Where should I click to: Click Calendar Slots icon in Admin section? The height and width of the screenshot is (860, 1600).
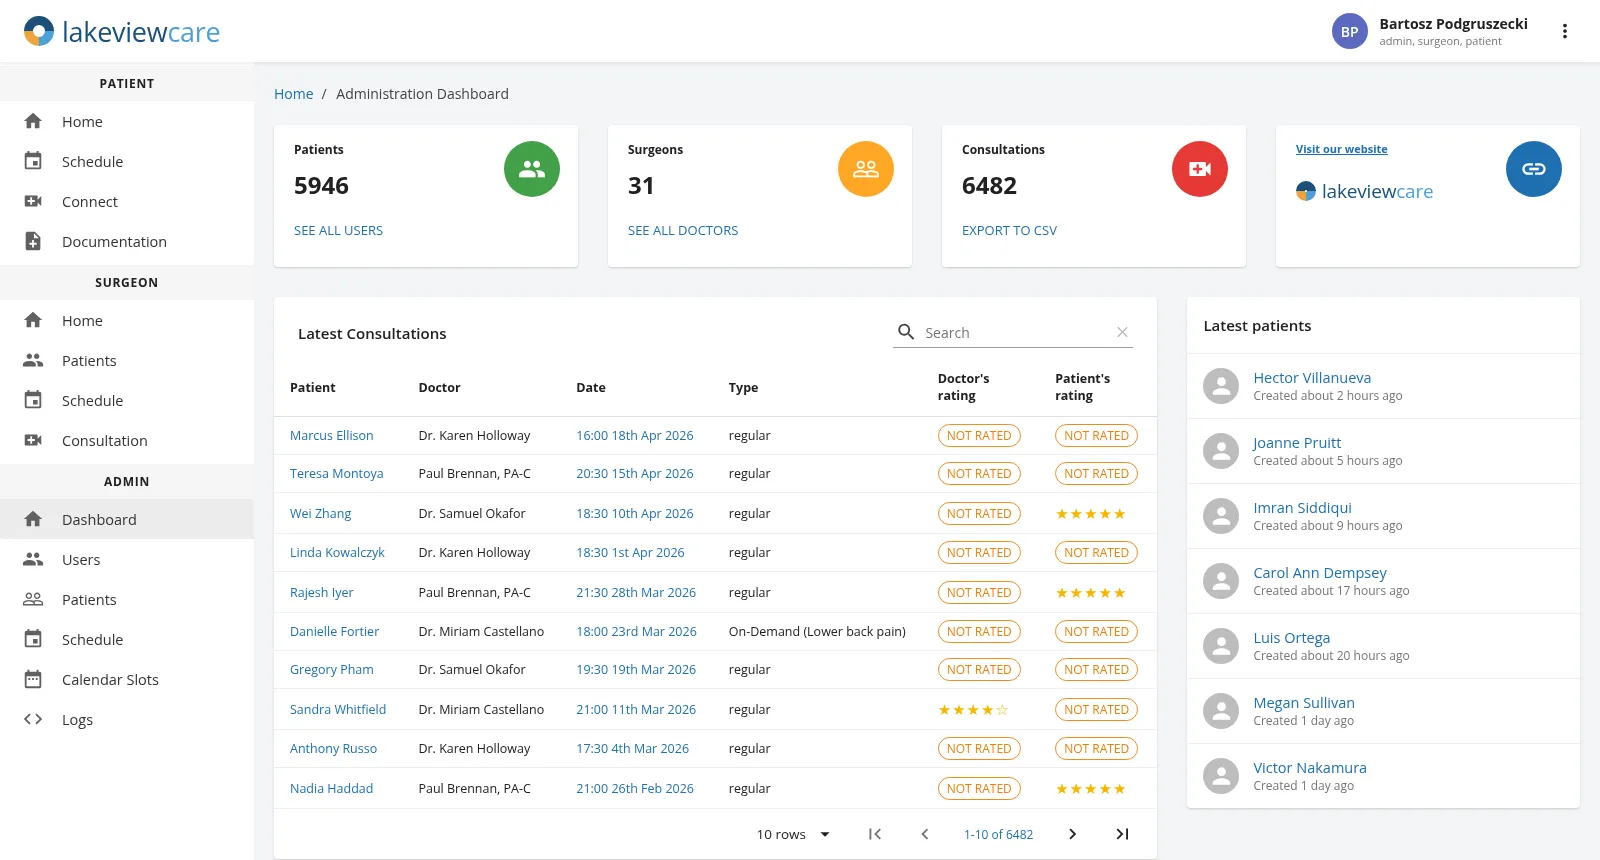[33, 679]
